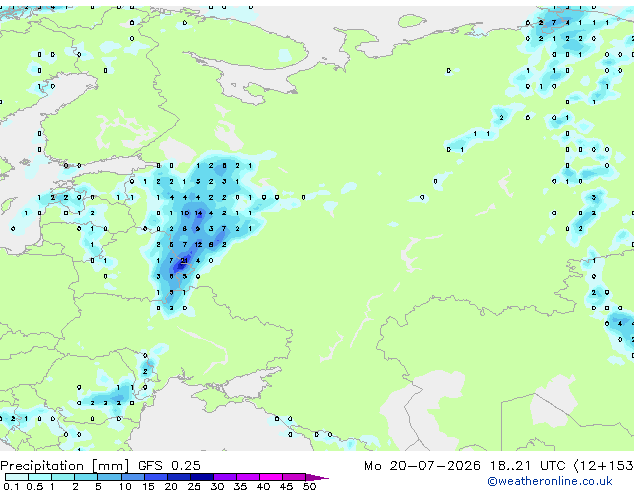Select the 1–2 mm legend color
This screenshot has height=490, width=634.
63,477
